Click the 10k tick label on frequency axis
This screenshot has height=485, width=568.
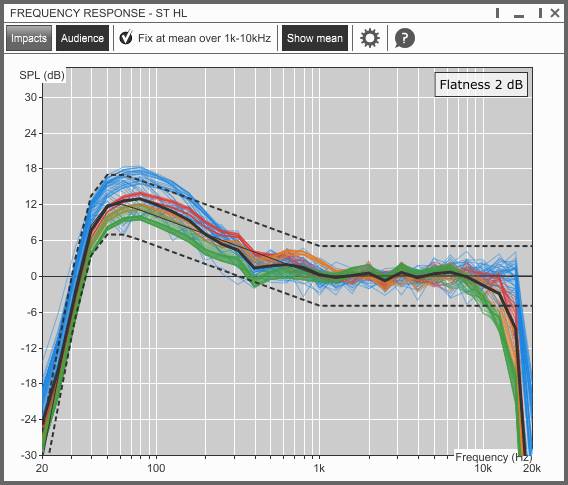[x=483, y=468]
